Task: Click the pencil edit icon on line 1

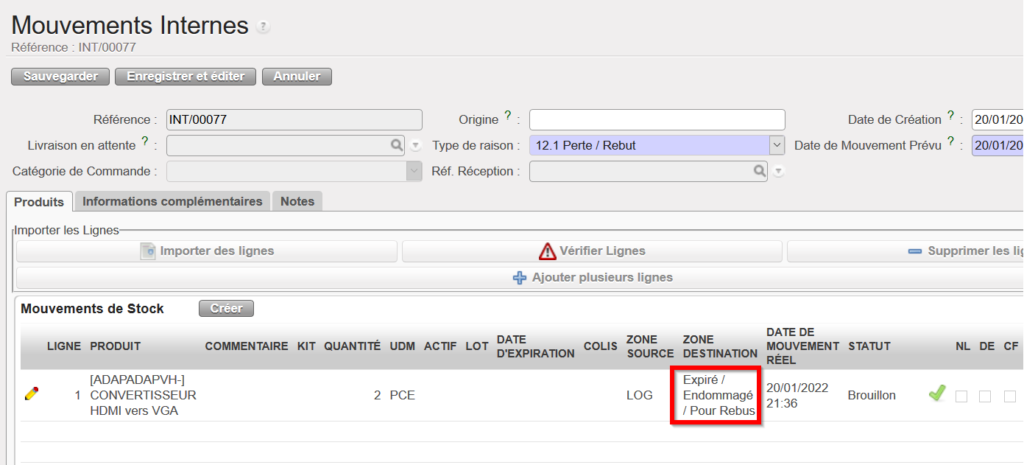Action: click(x=31, y=395)
